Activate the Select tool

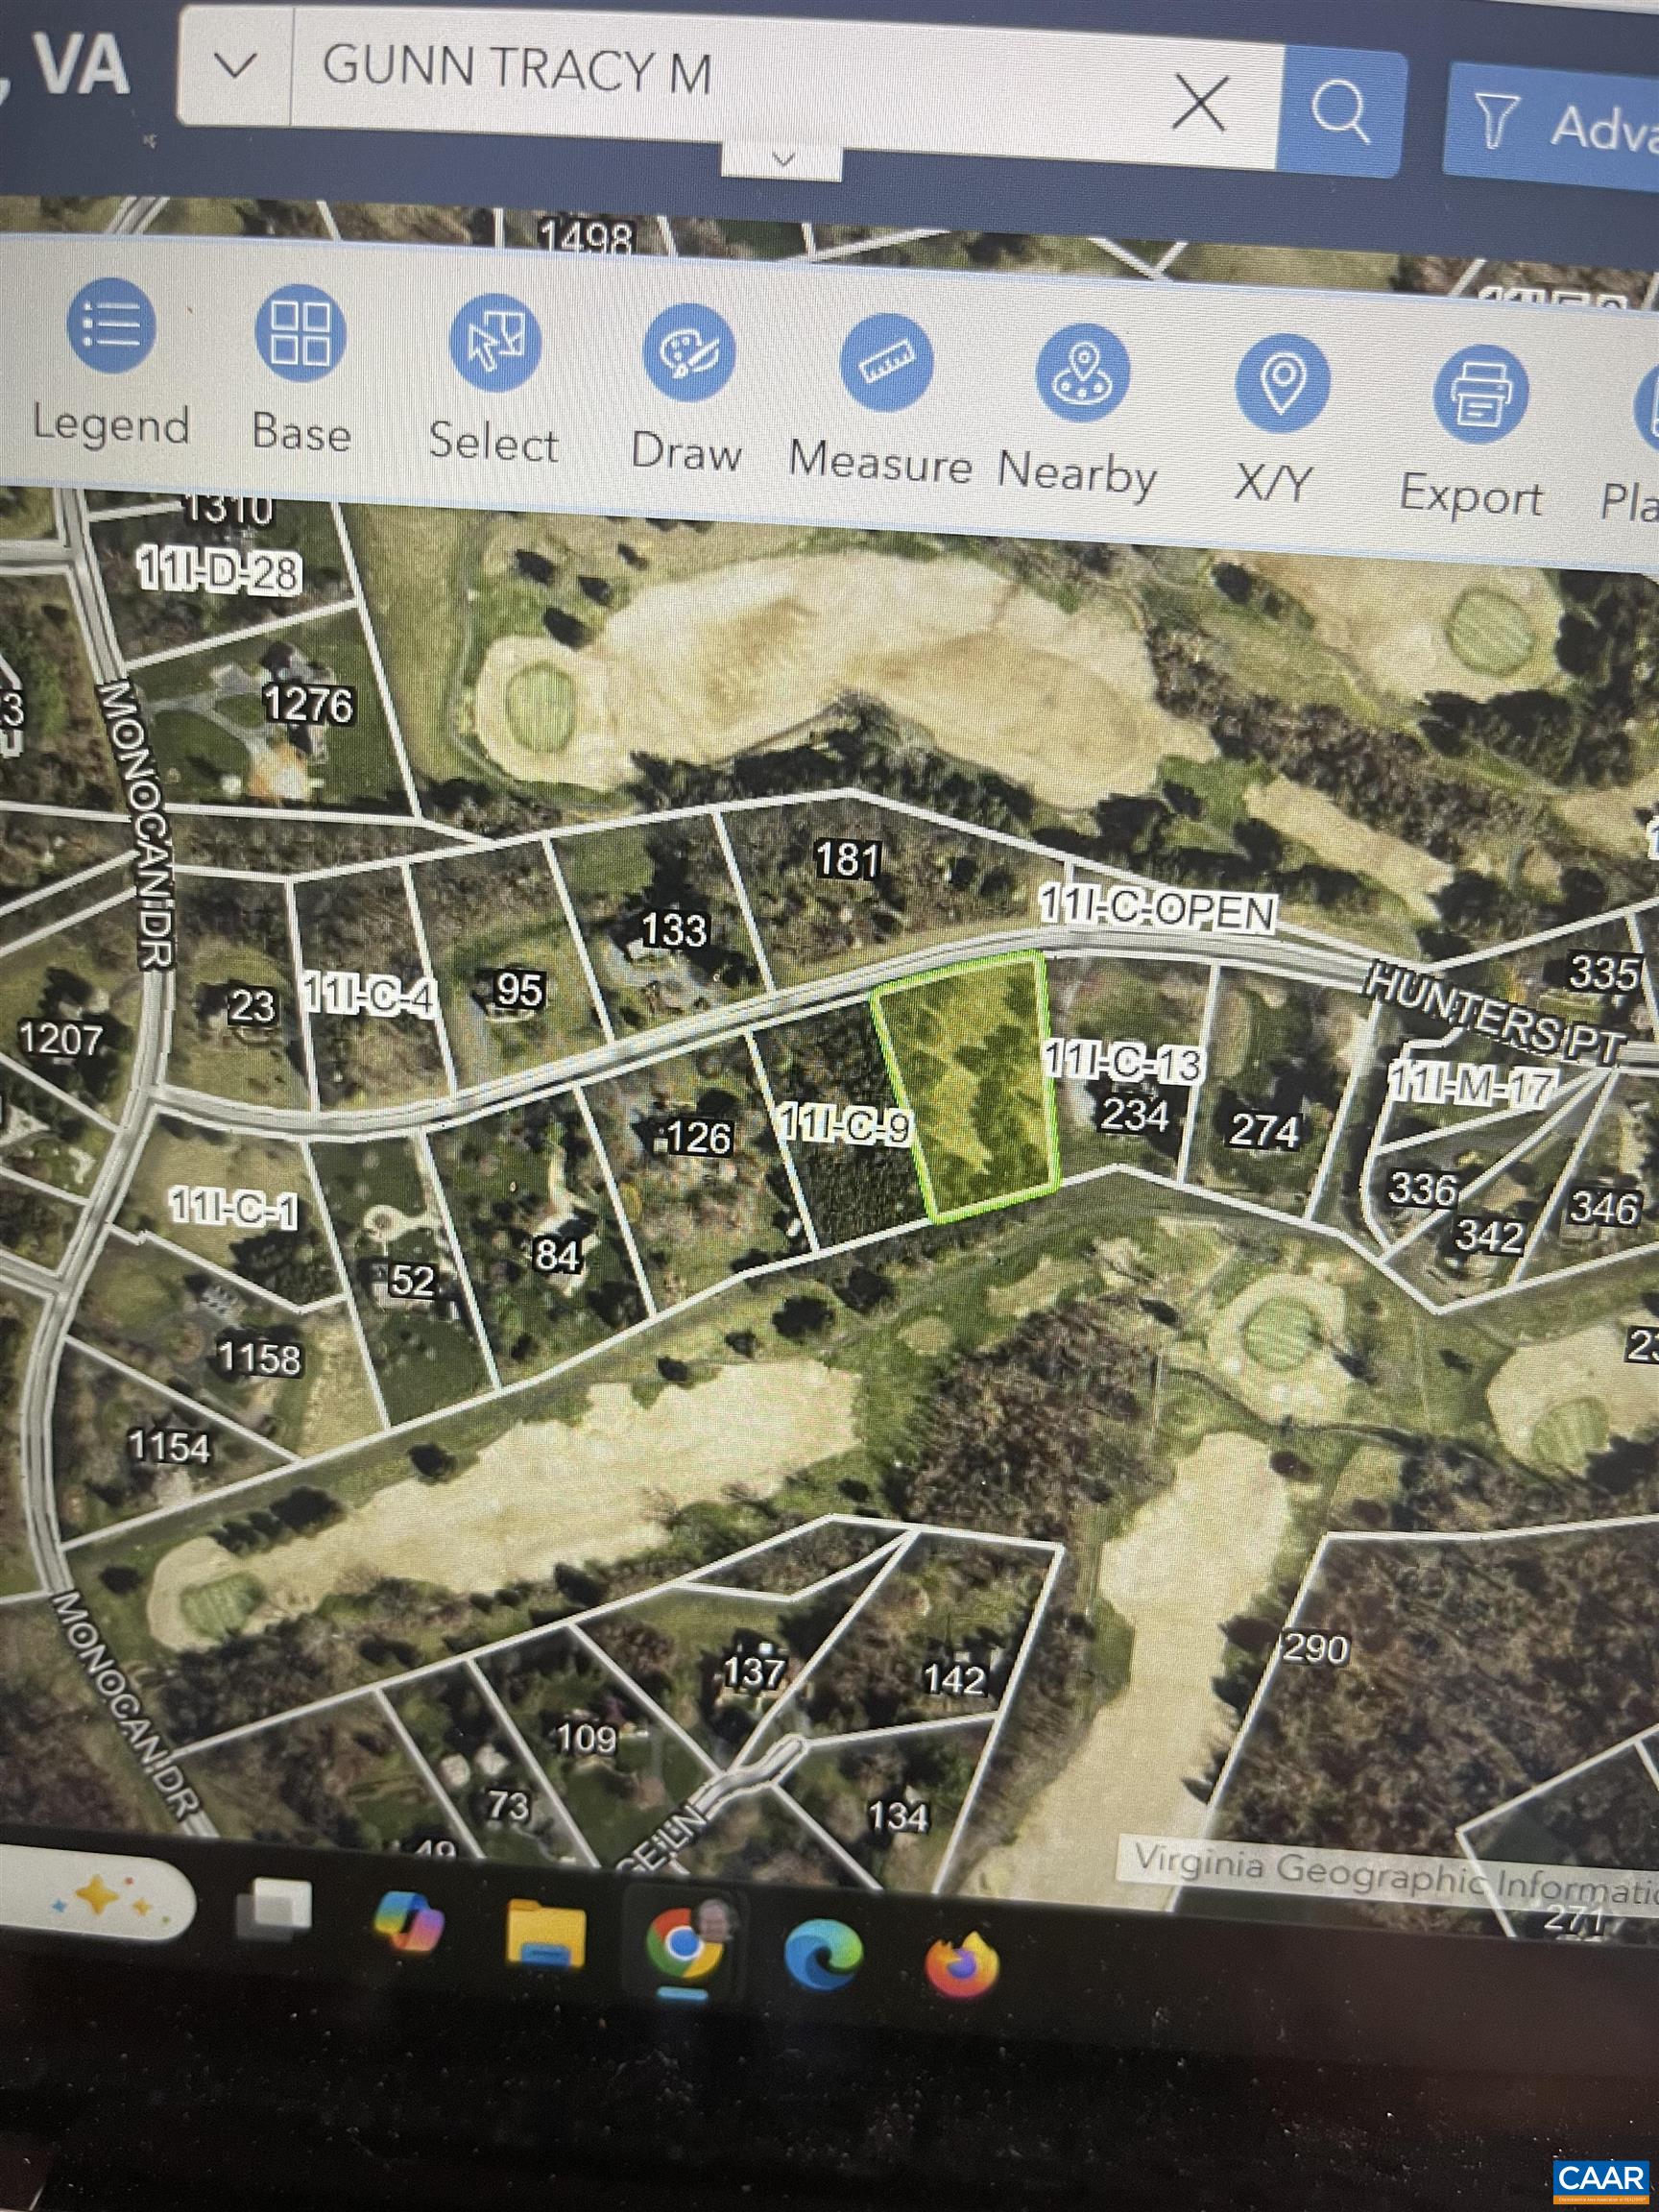(x=494, y=344)
